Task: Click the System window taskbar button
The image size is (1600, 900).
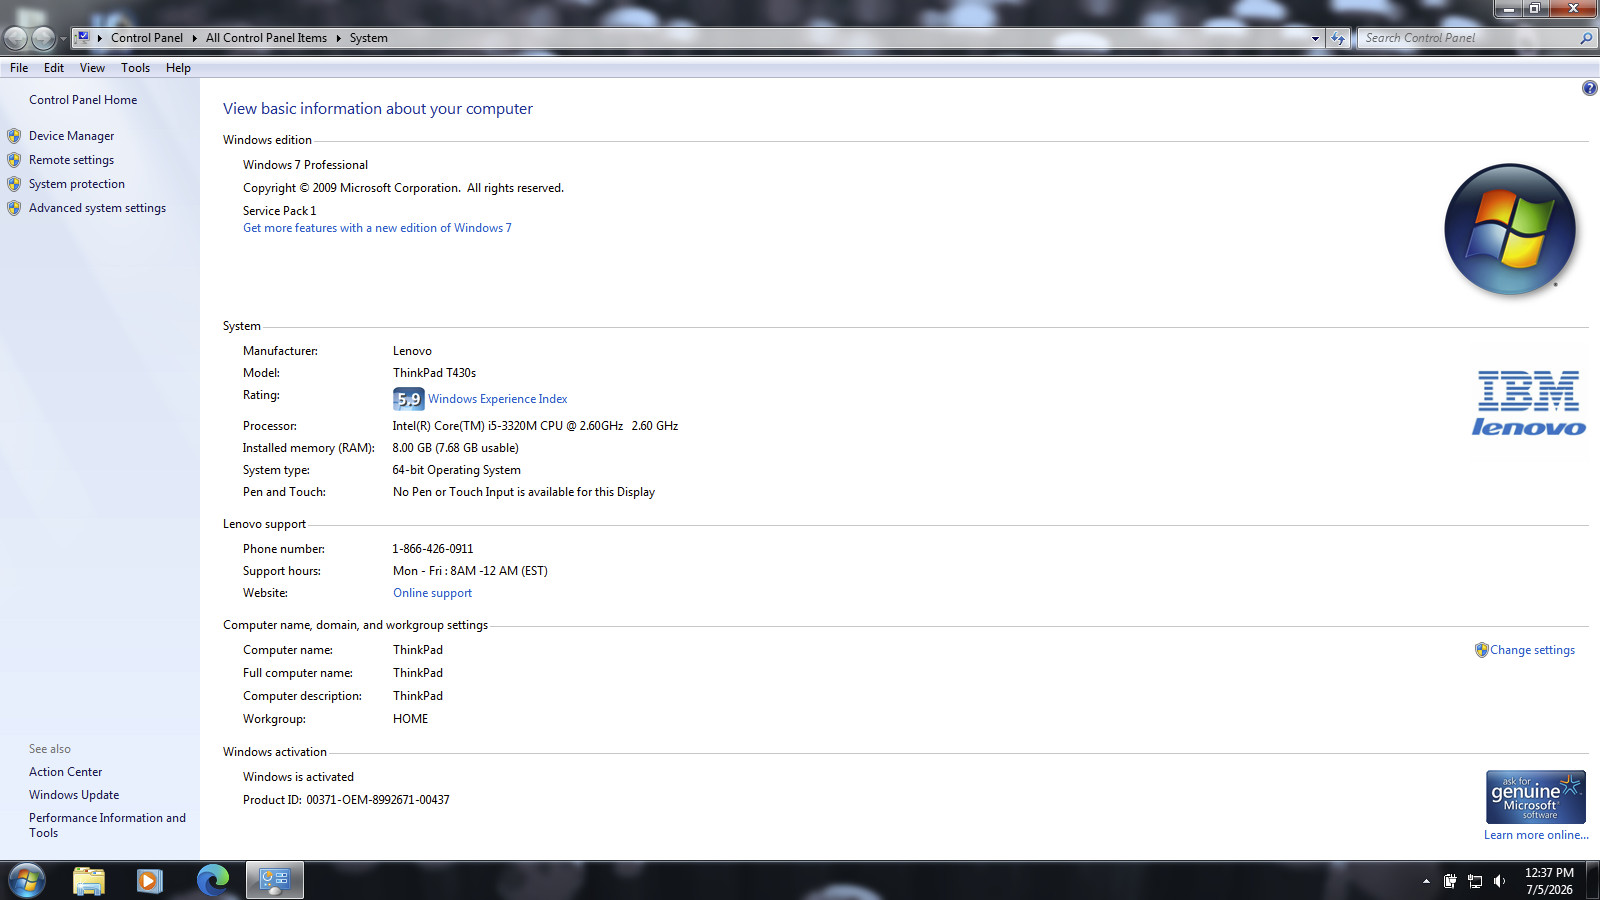Action: (x=275, y=881)
